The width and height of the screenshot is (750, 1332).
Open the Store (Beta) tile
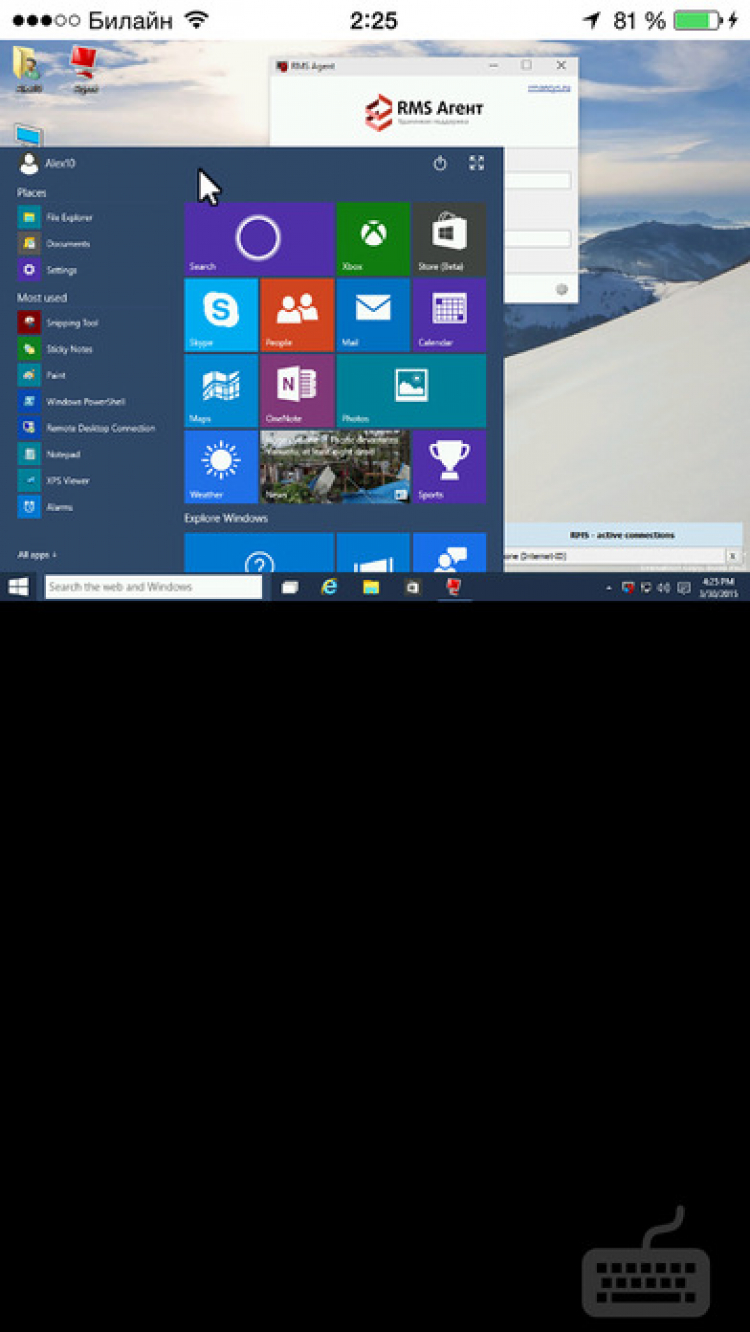(x=449, y=239)
